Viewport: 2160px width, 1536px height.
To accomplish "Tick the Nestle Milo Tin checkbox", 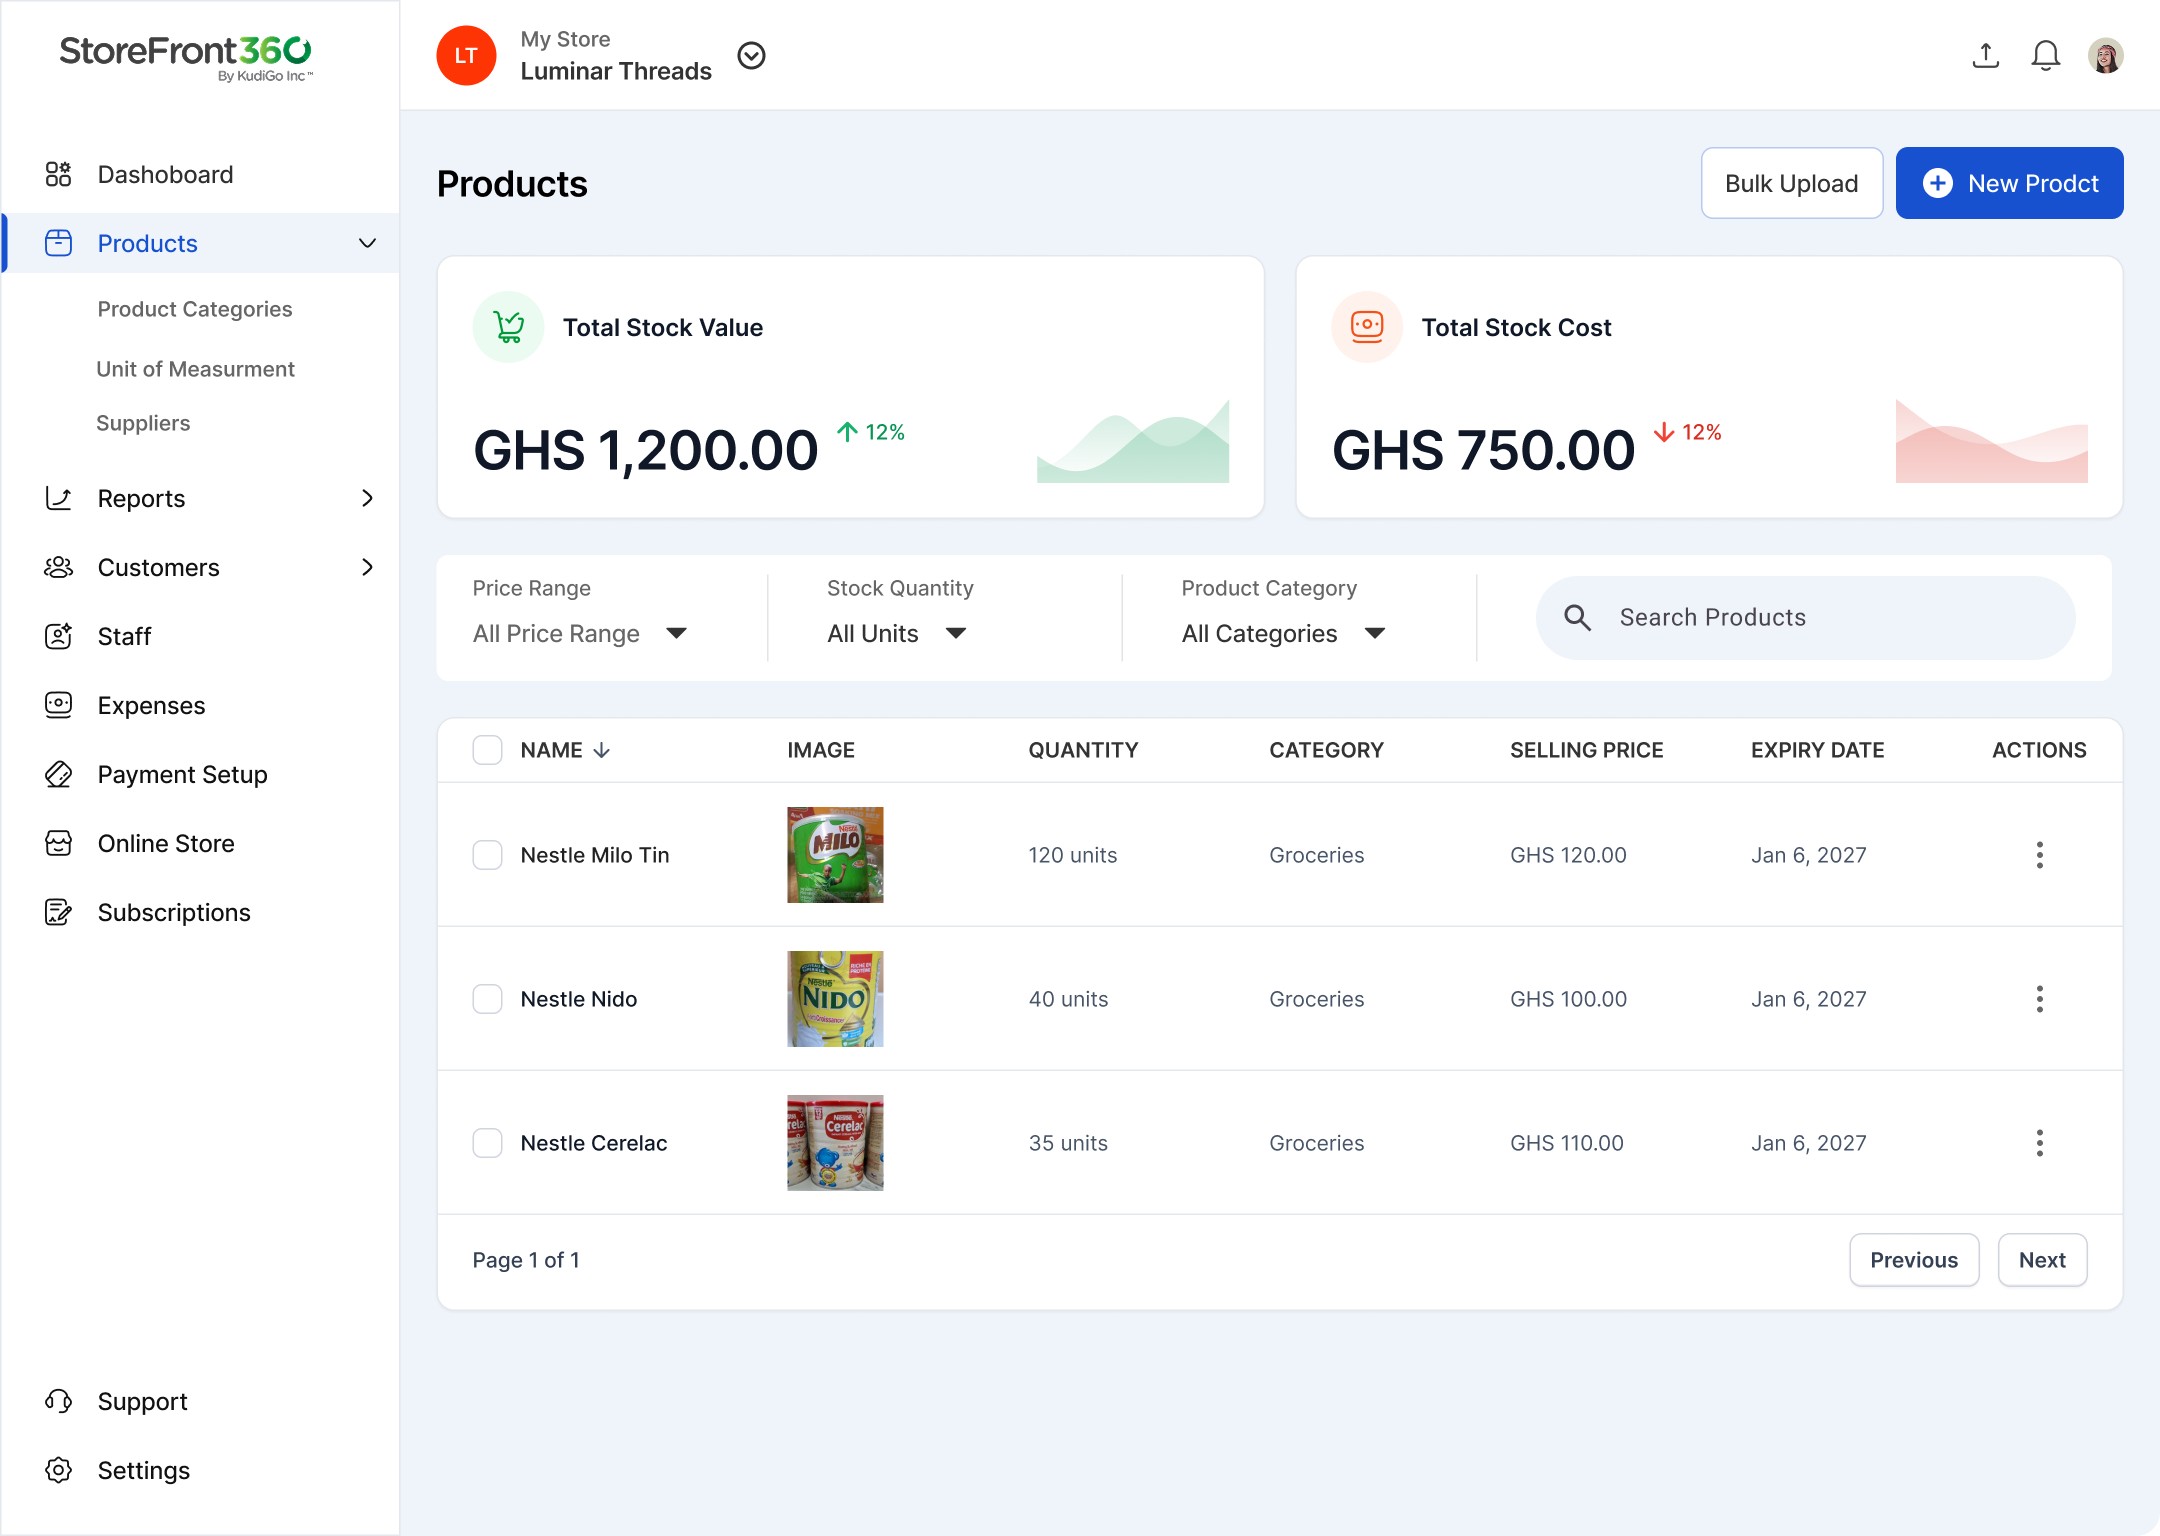I will [x=487, y=855].
